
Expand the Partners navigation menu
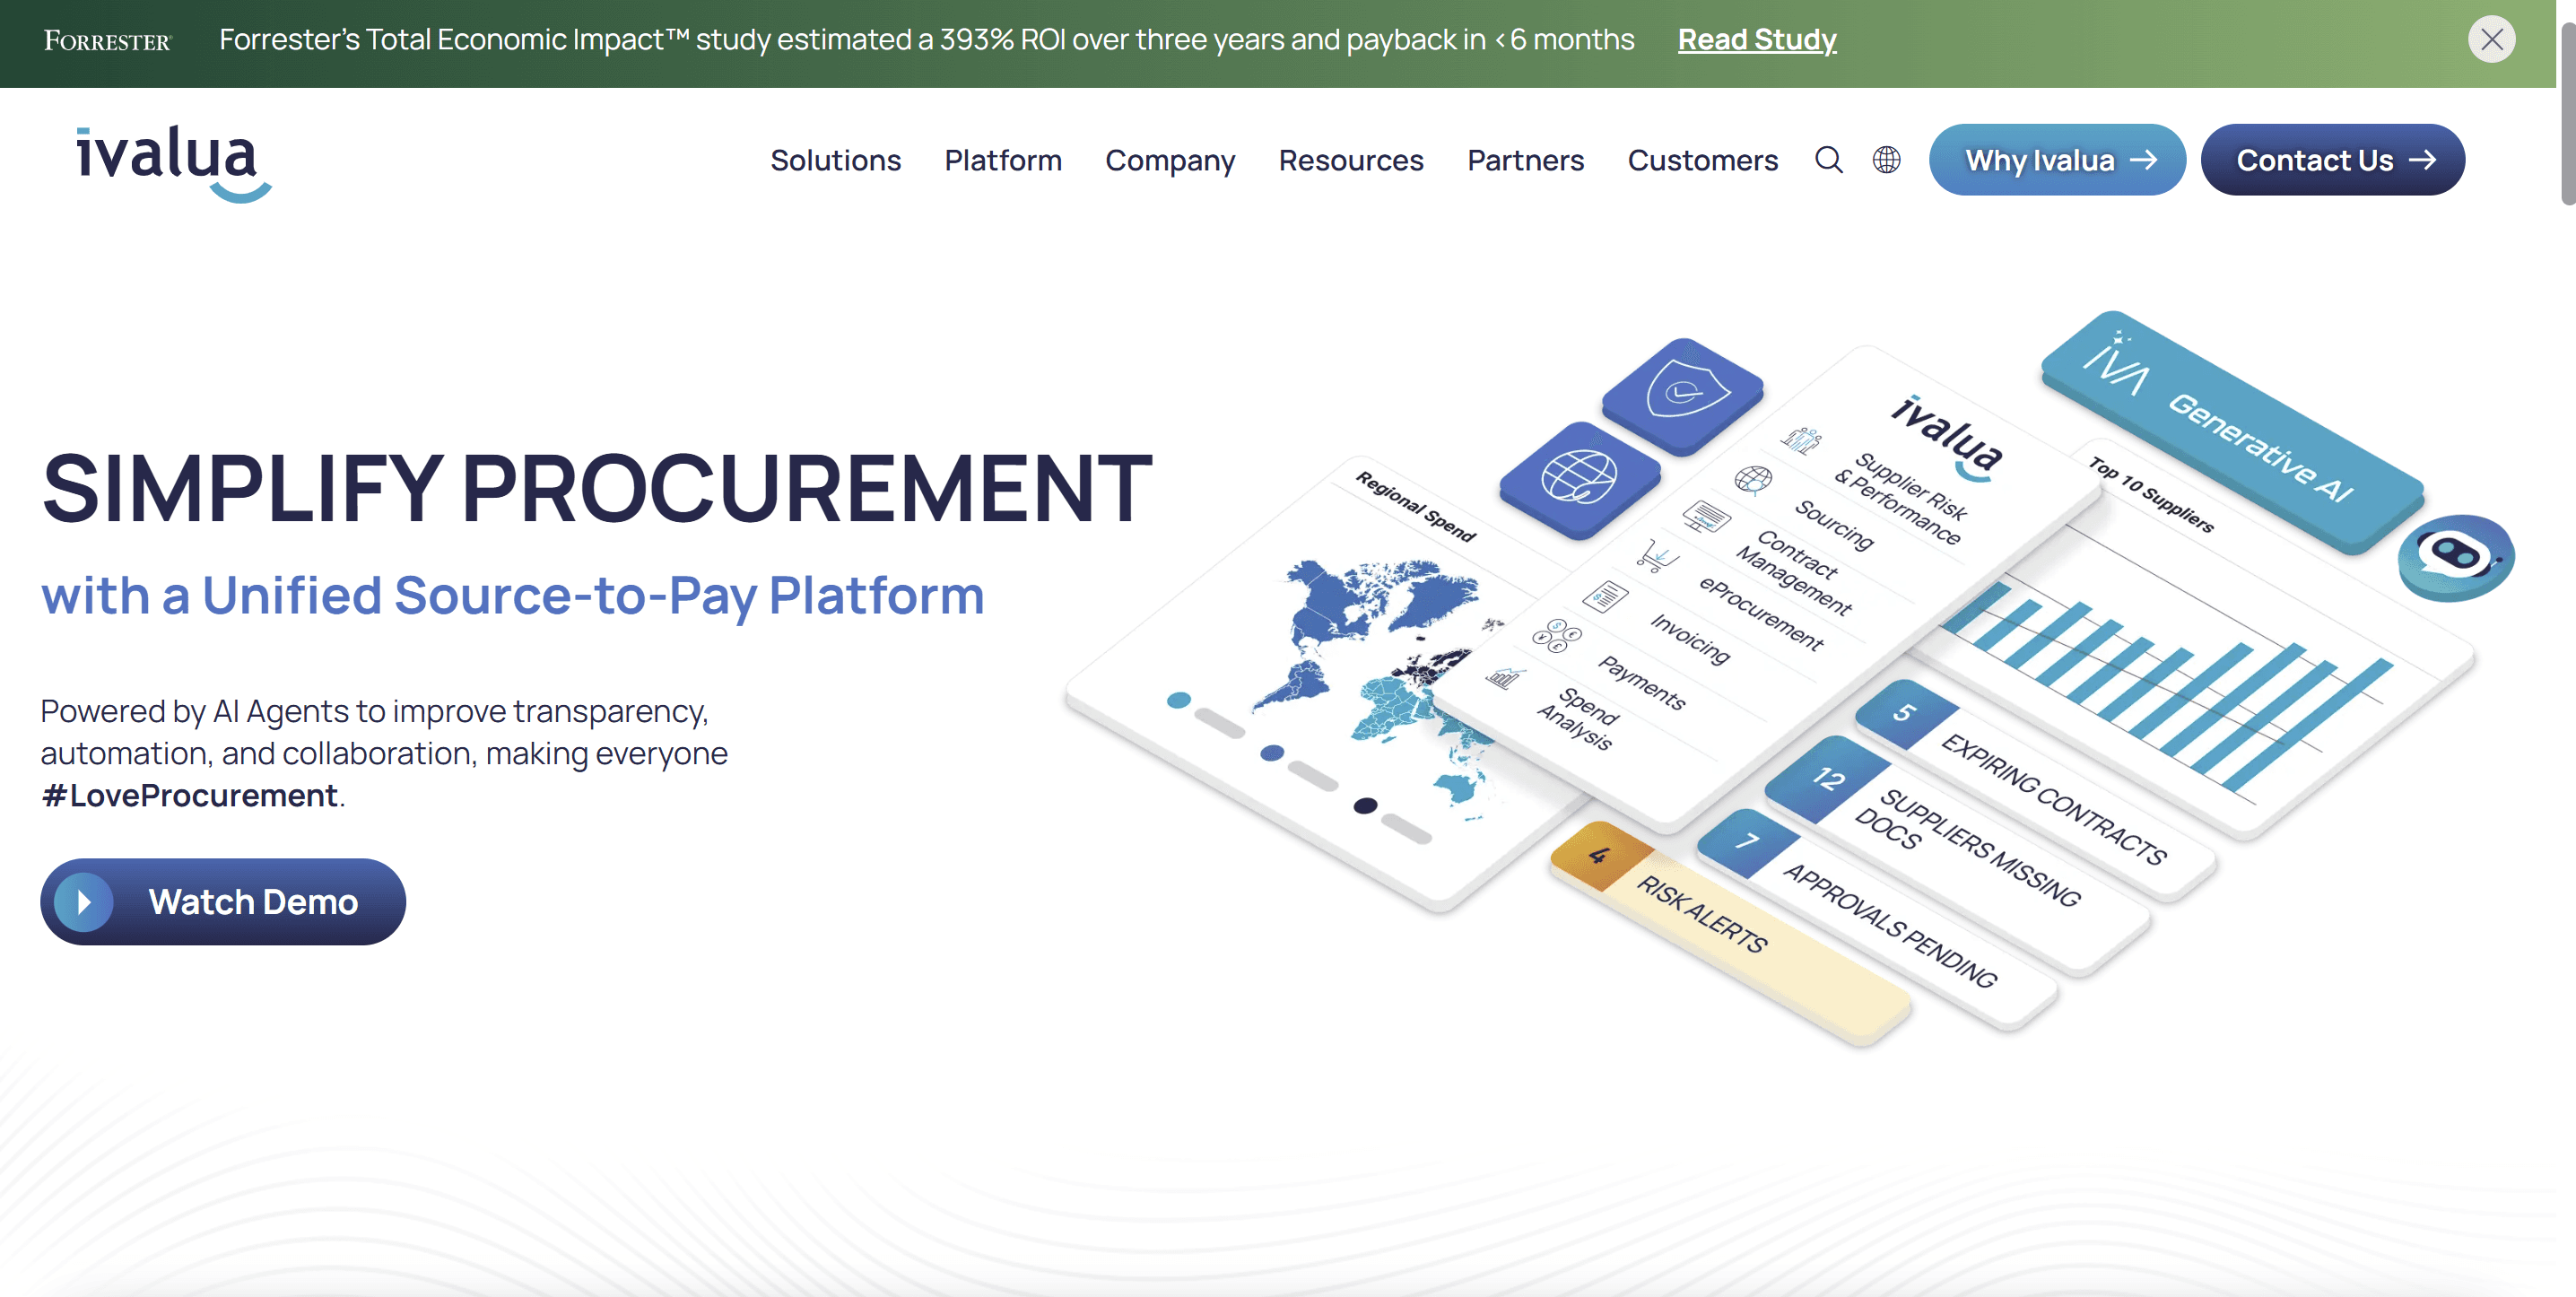coord(1525,160)
